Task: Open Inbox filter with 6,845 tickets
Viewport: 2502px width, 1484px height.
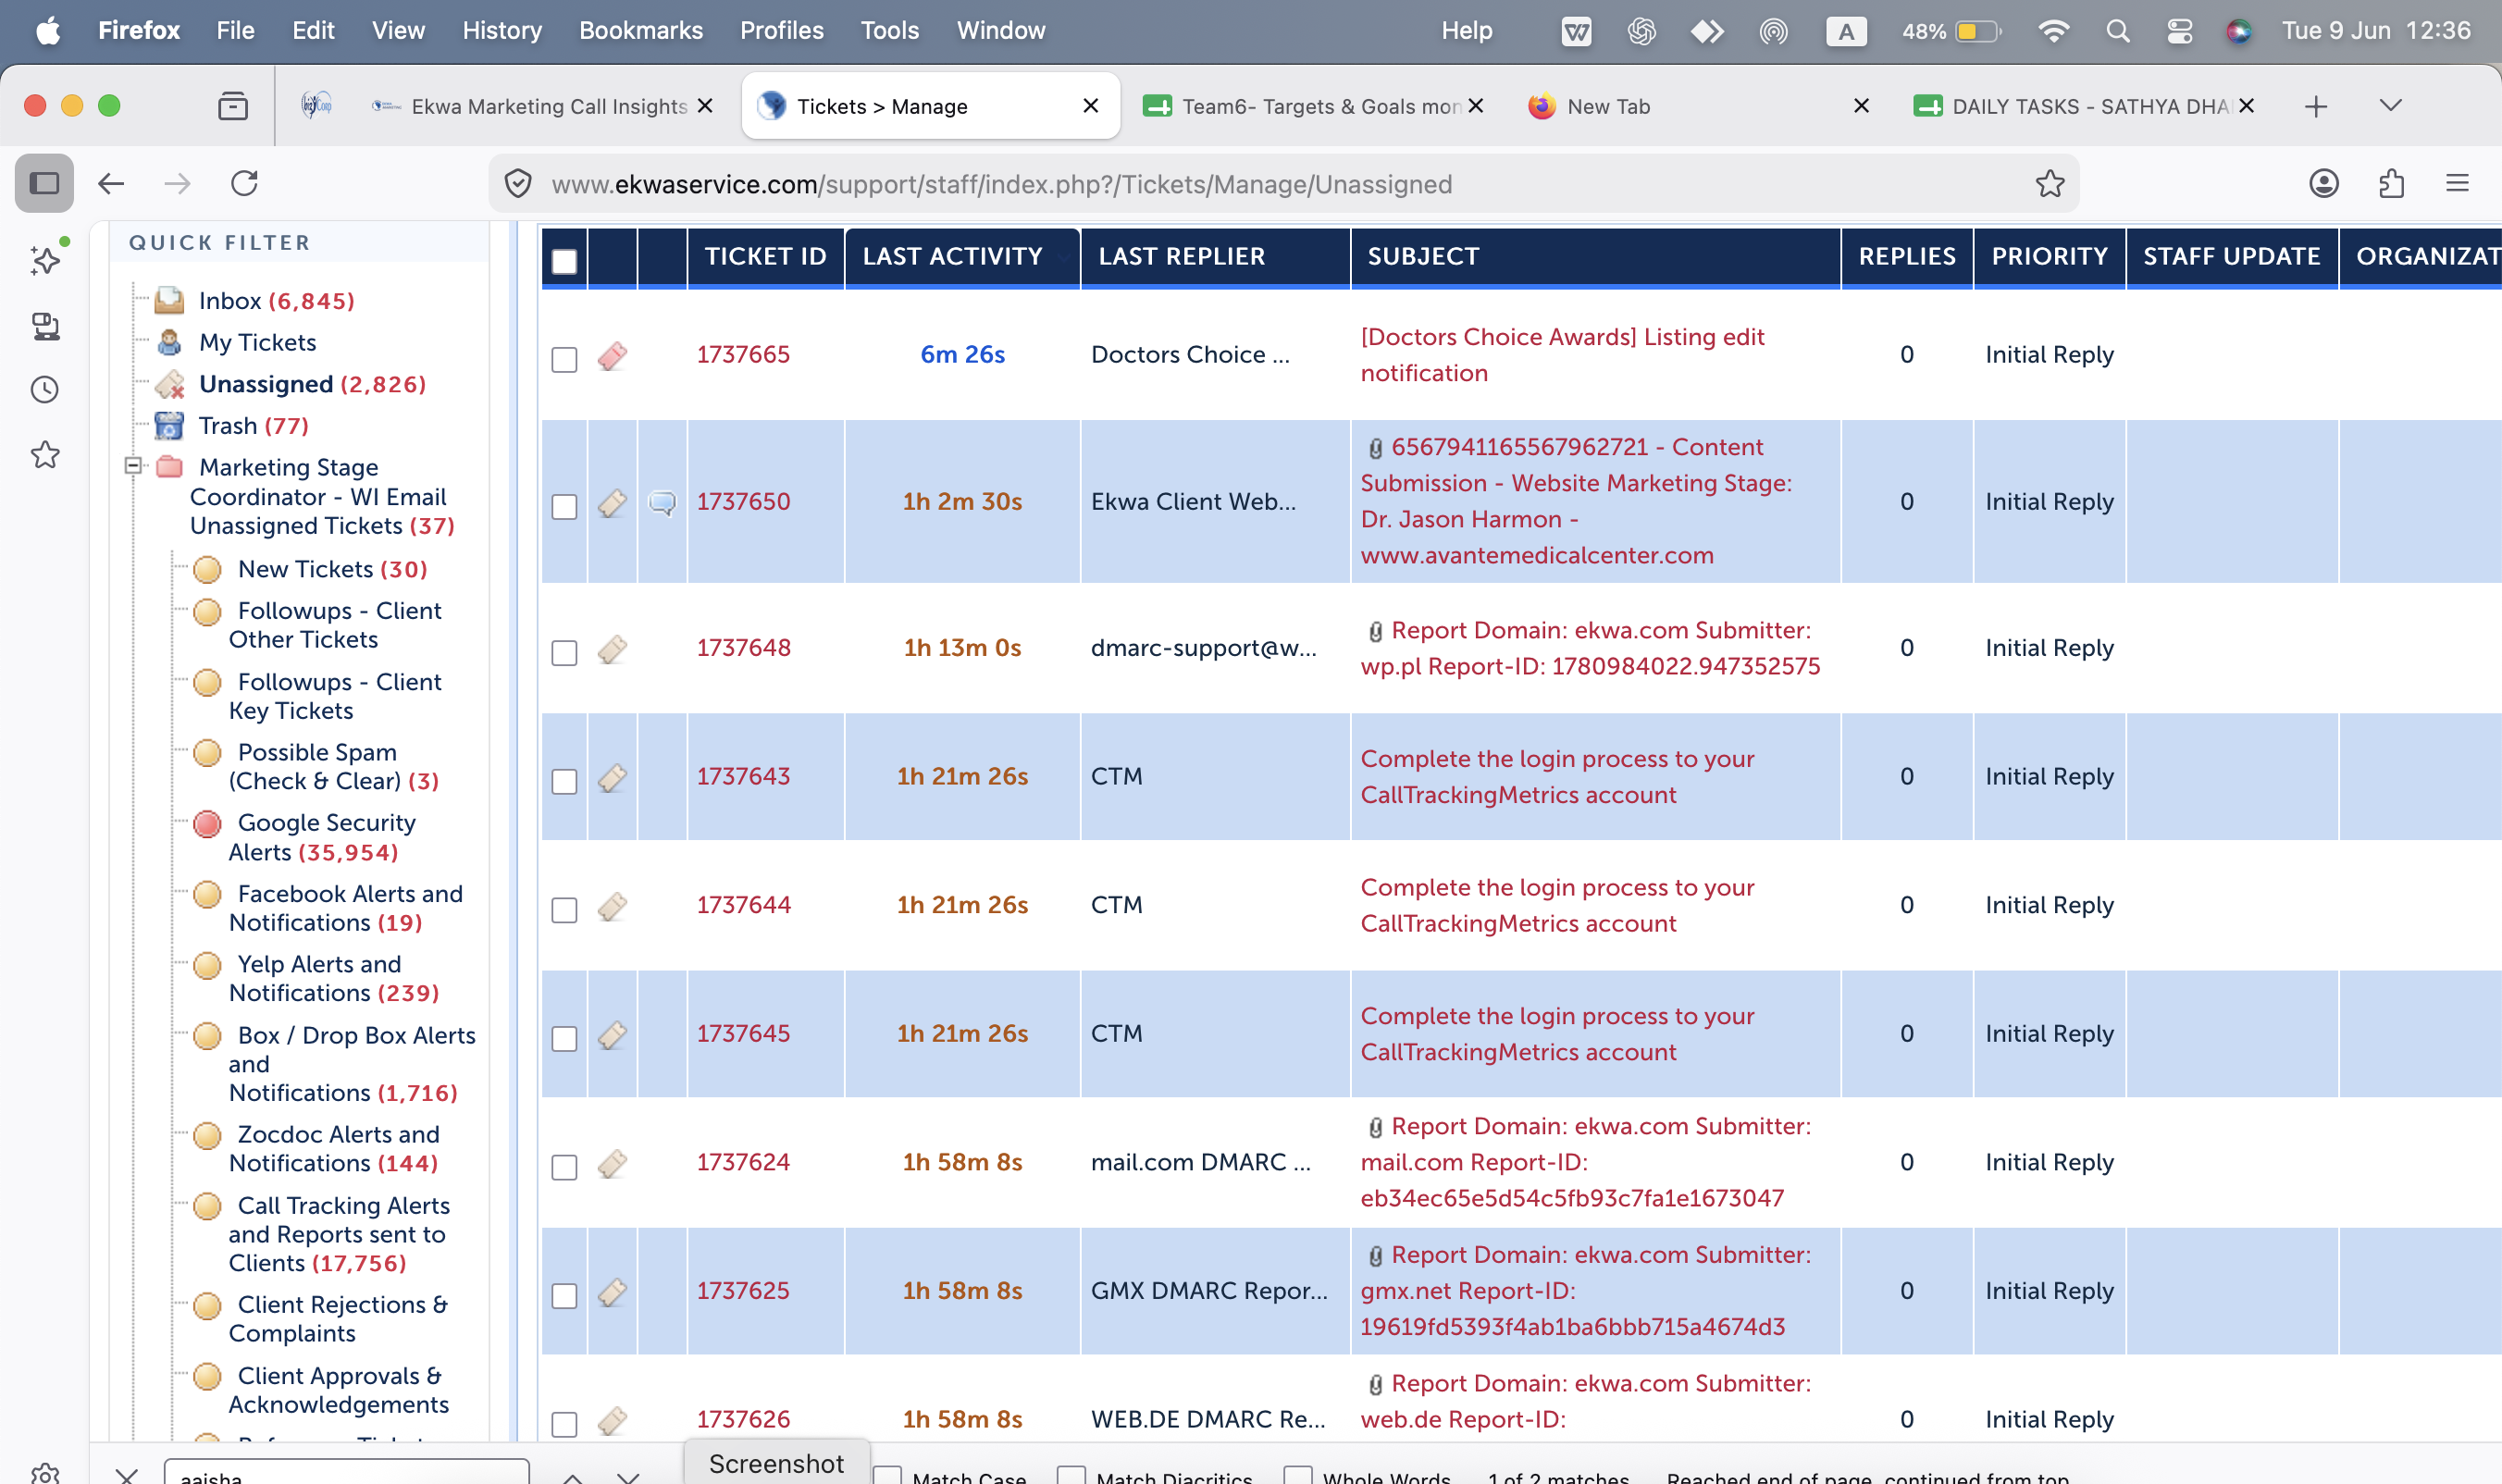Action: click(x=276, y=301)
